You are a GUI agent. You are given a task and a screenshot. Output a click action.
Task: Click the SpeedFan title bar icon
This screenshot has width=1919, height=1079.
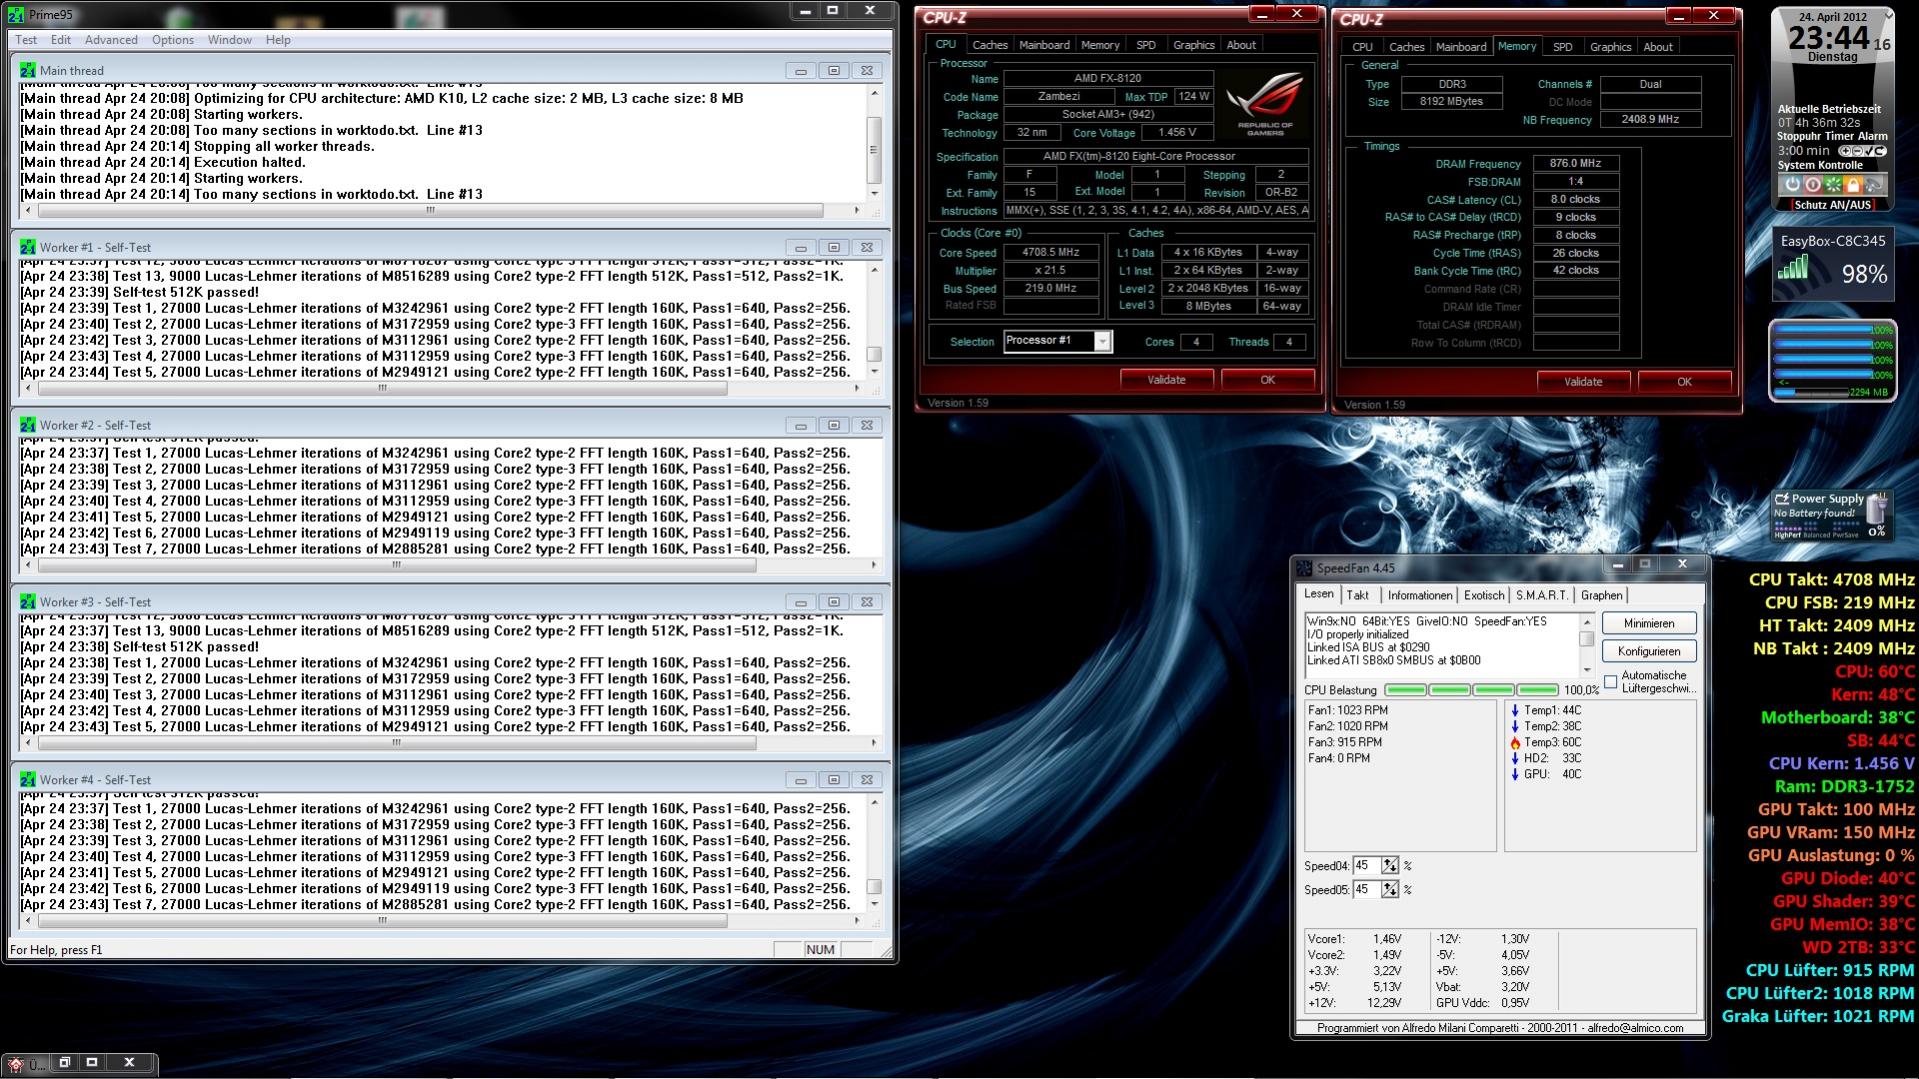(1304, 568)
